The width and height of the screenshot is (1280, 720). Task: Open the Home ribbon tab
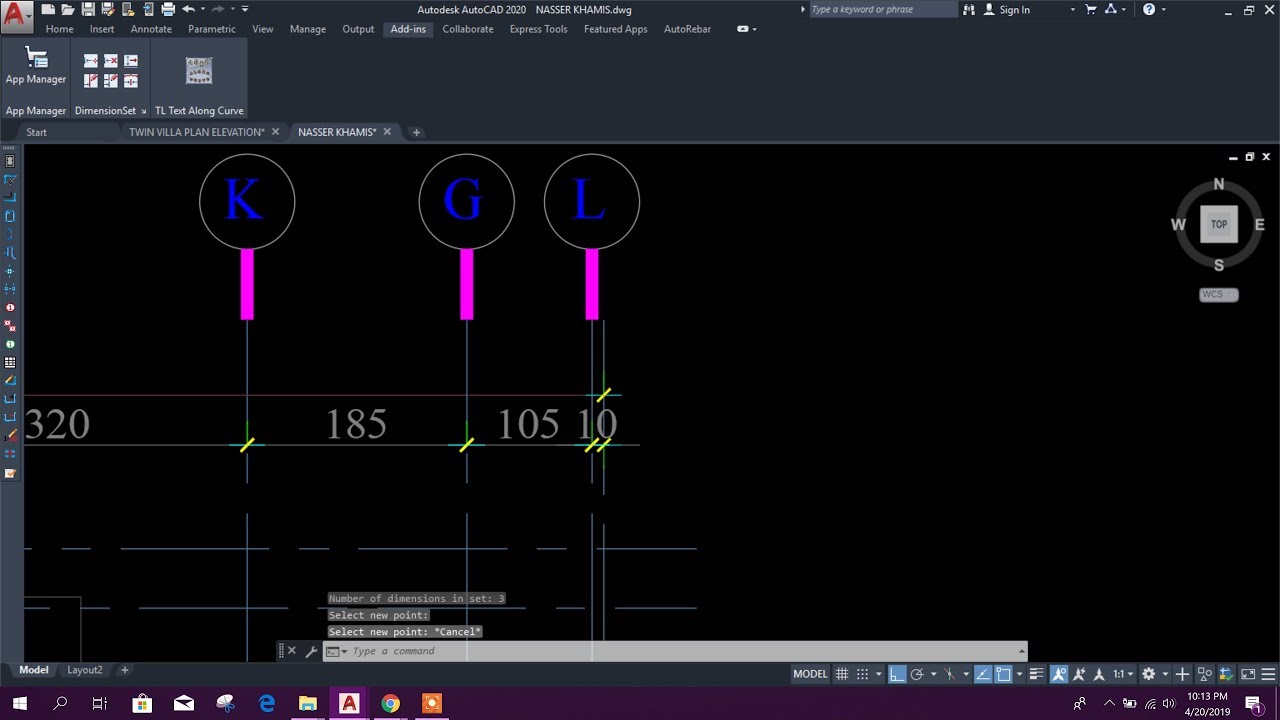click(x=59, y=29)
